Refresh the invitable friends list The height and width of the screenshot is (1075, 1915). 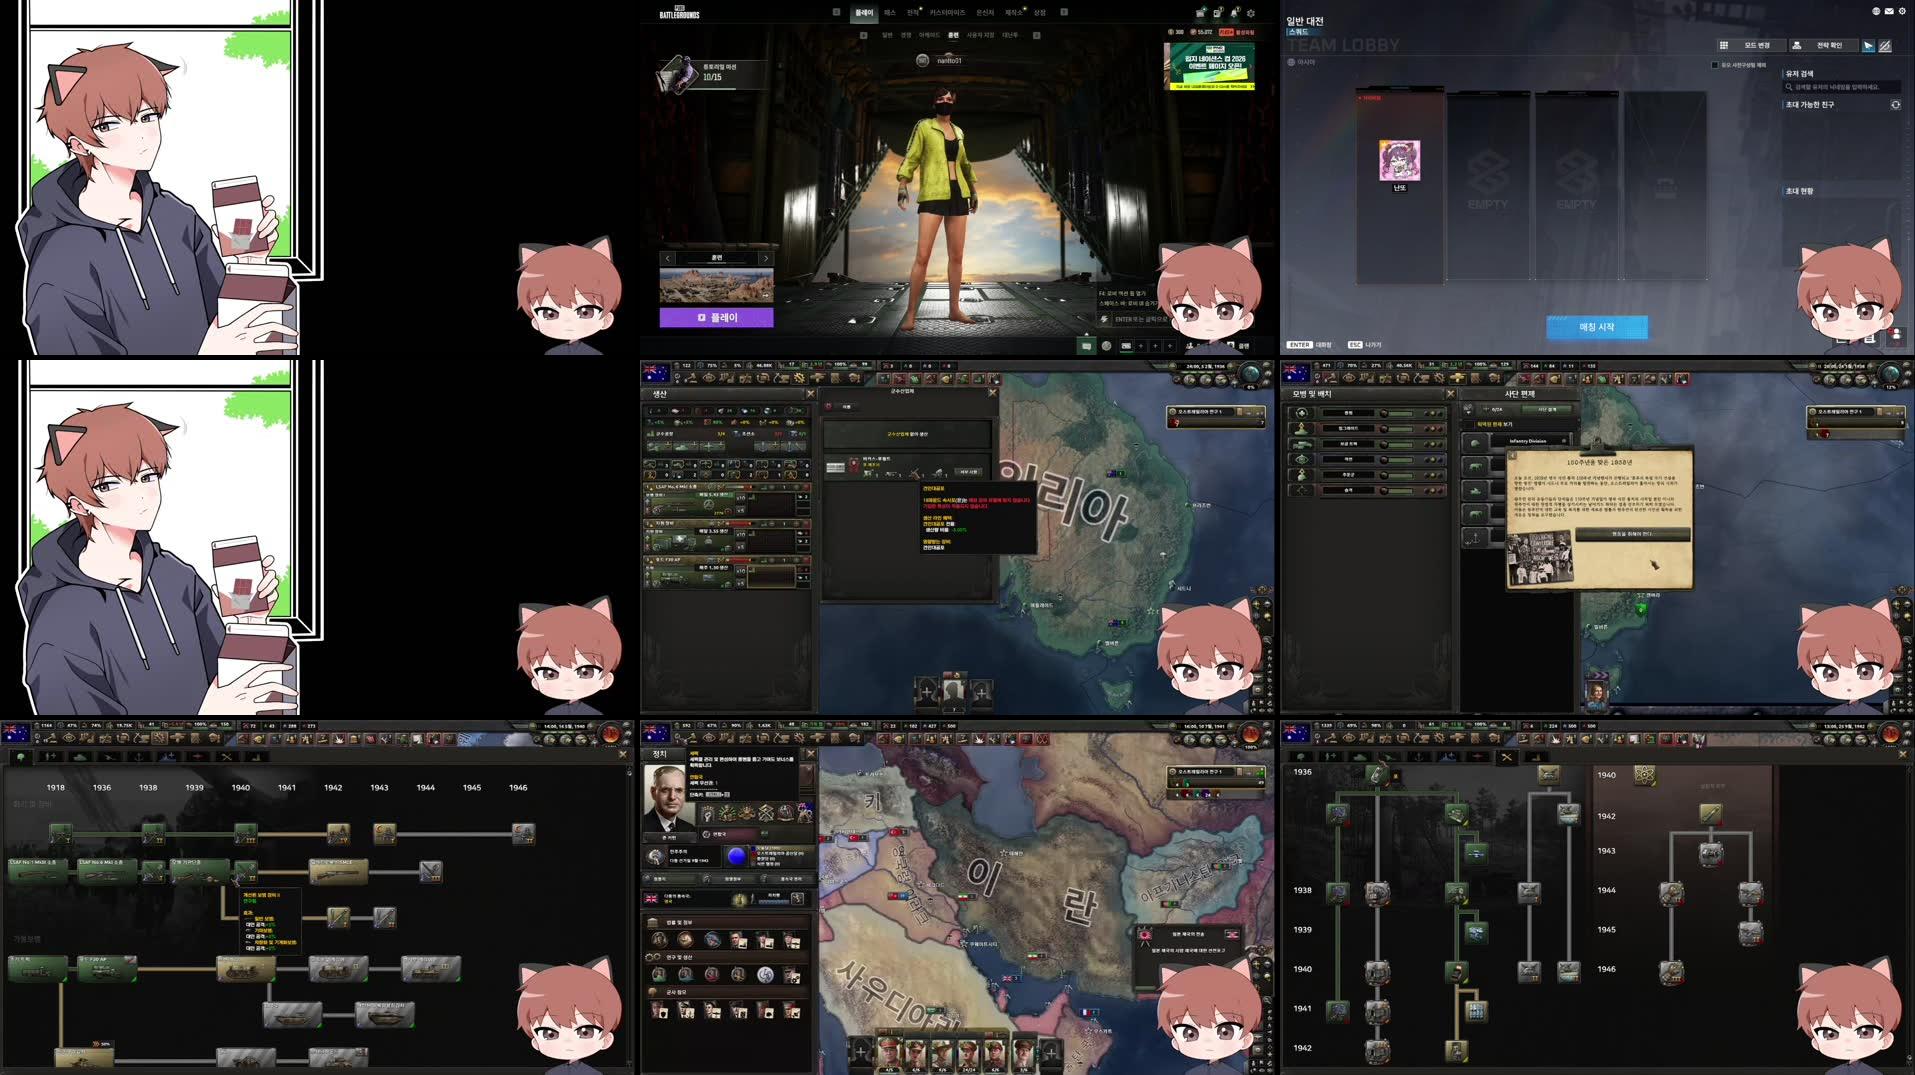[x=1895, y=105]
